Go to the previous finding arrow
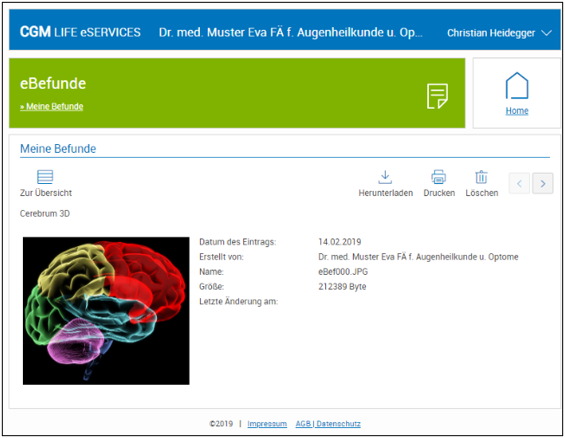This screenshot has height=438, width=565. tap(519, 184)
